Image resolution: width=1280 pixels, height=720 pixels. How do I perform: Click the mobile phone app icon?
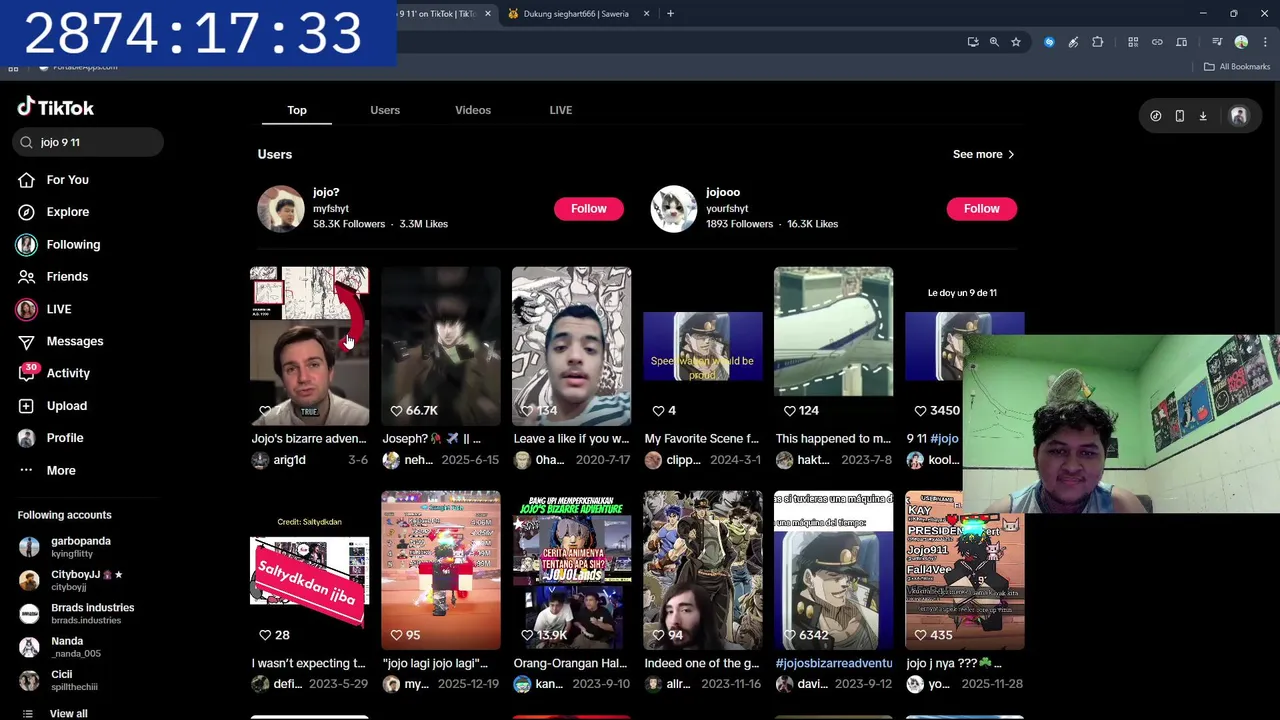coord(1179,116)
